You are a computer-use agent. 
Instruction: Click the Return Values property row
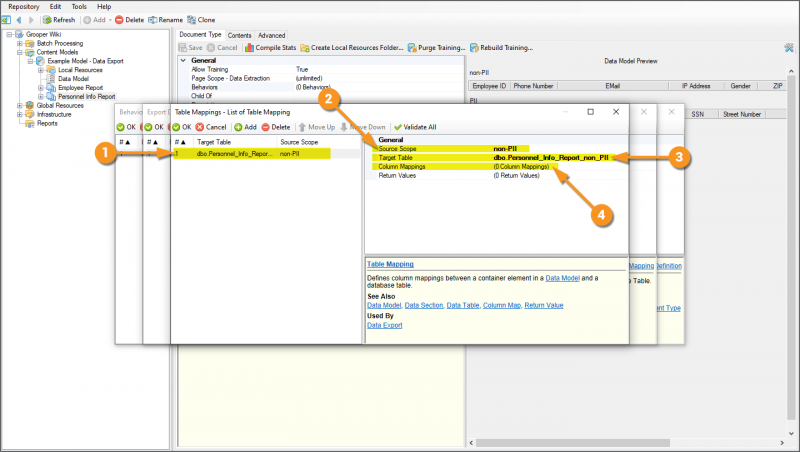[496, 175]
